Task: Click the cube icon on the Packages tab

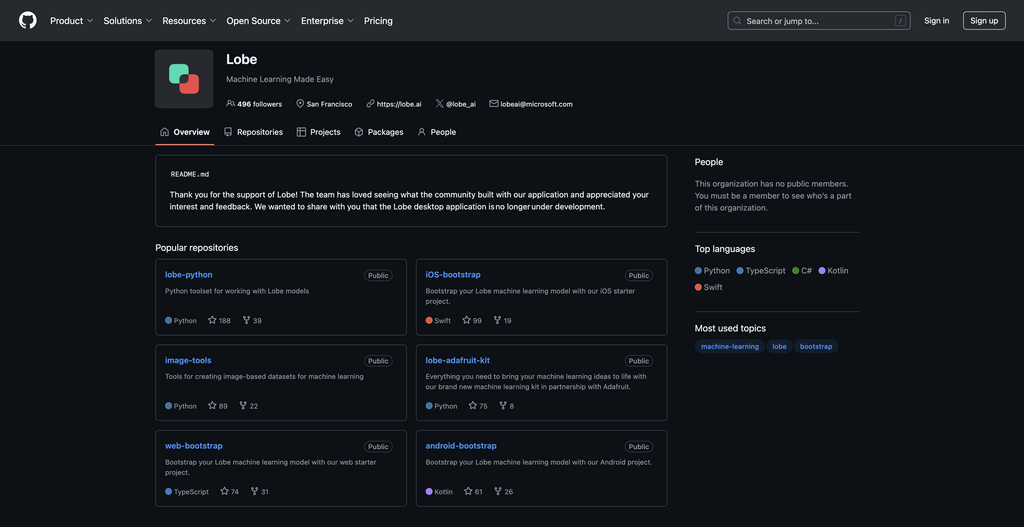Action: tap(359, 132)
